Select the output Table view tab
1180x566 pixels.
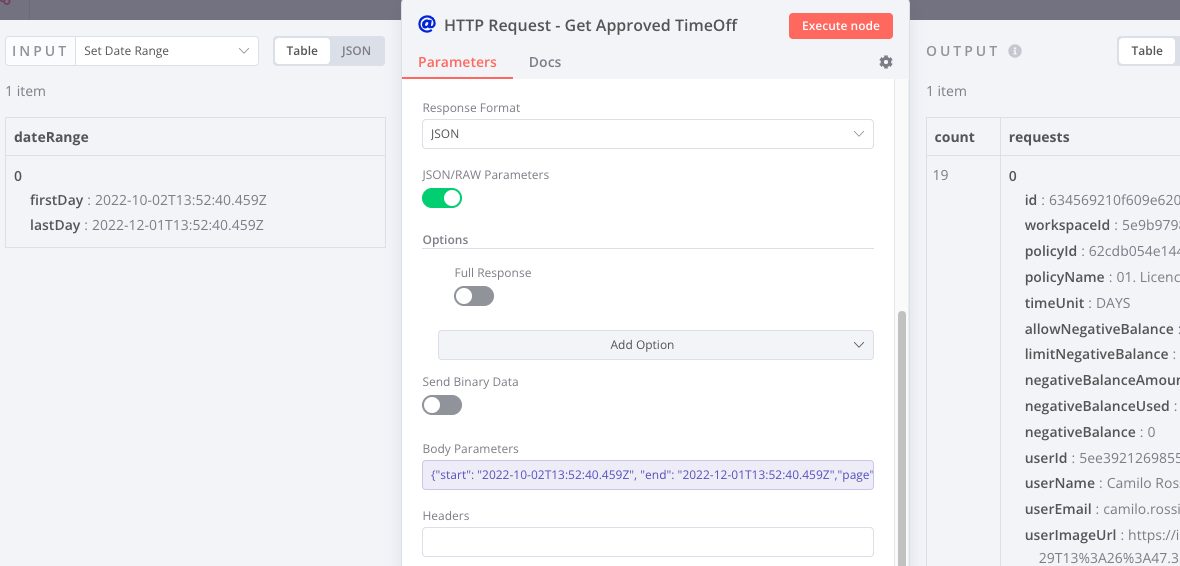click(1147, 51)
